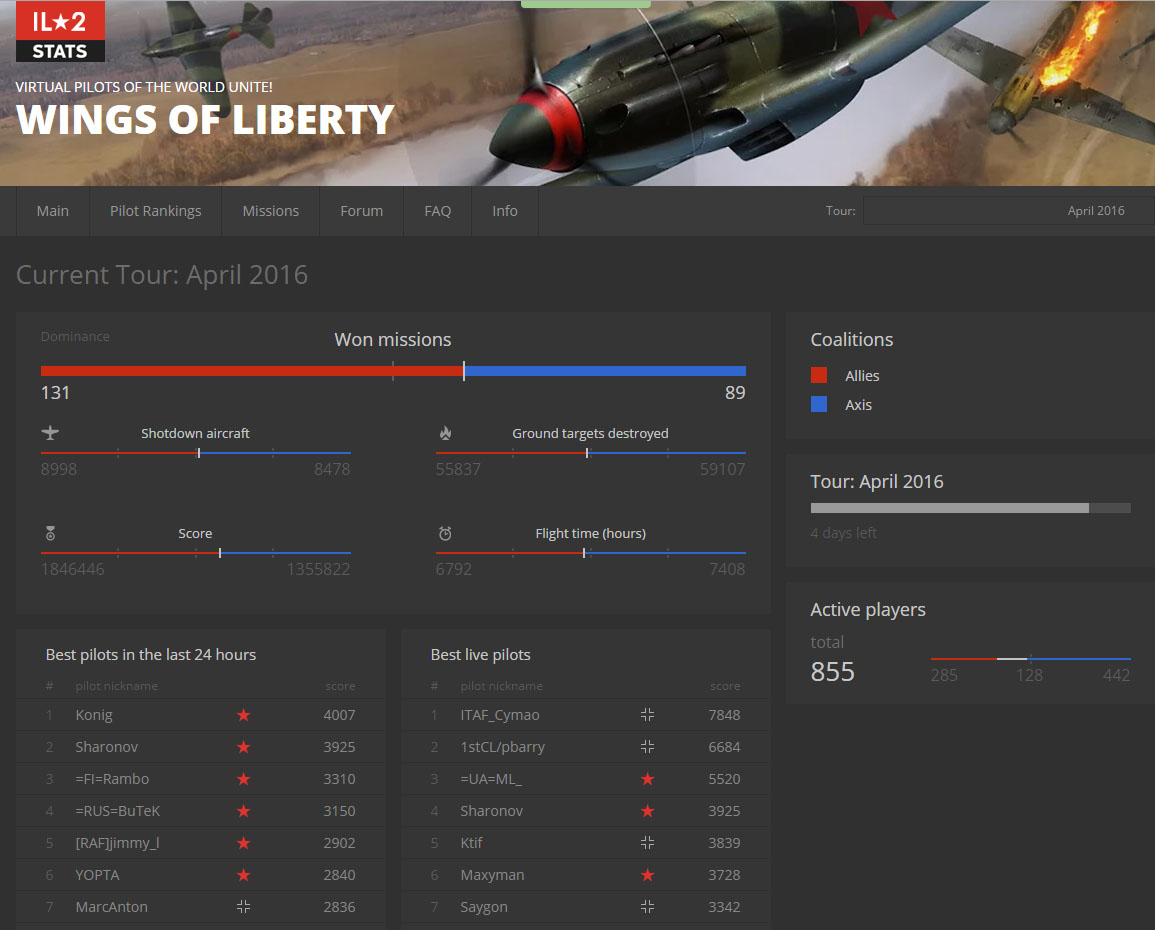Click the shotdown aircraft plane icon

pos(51,433)
